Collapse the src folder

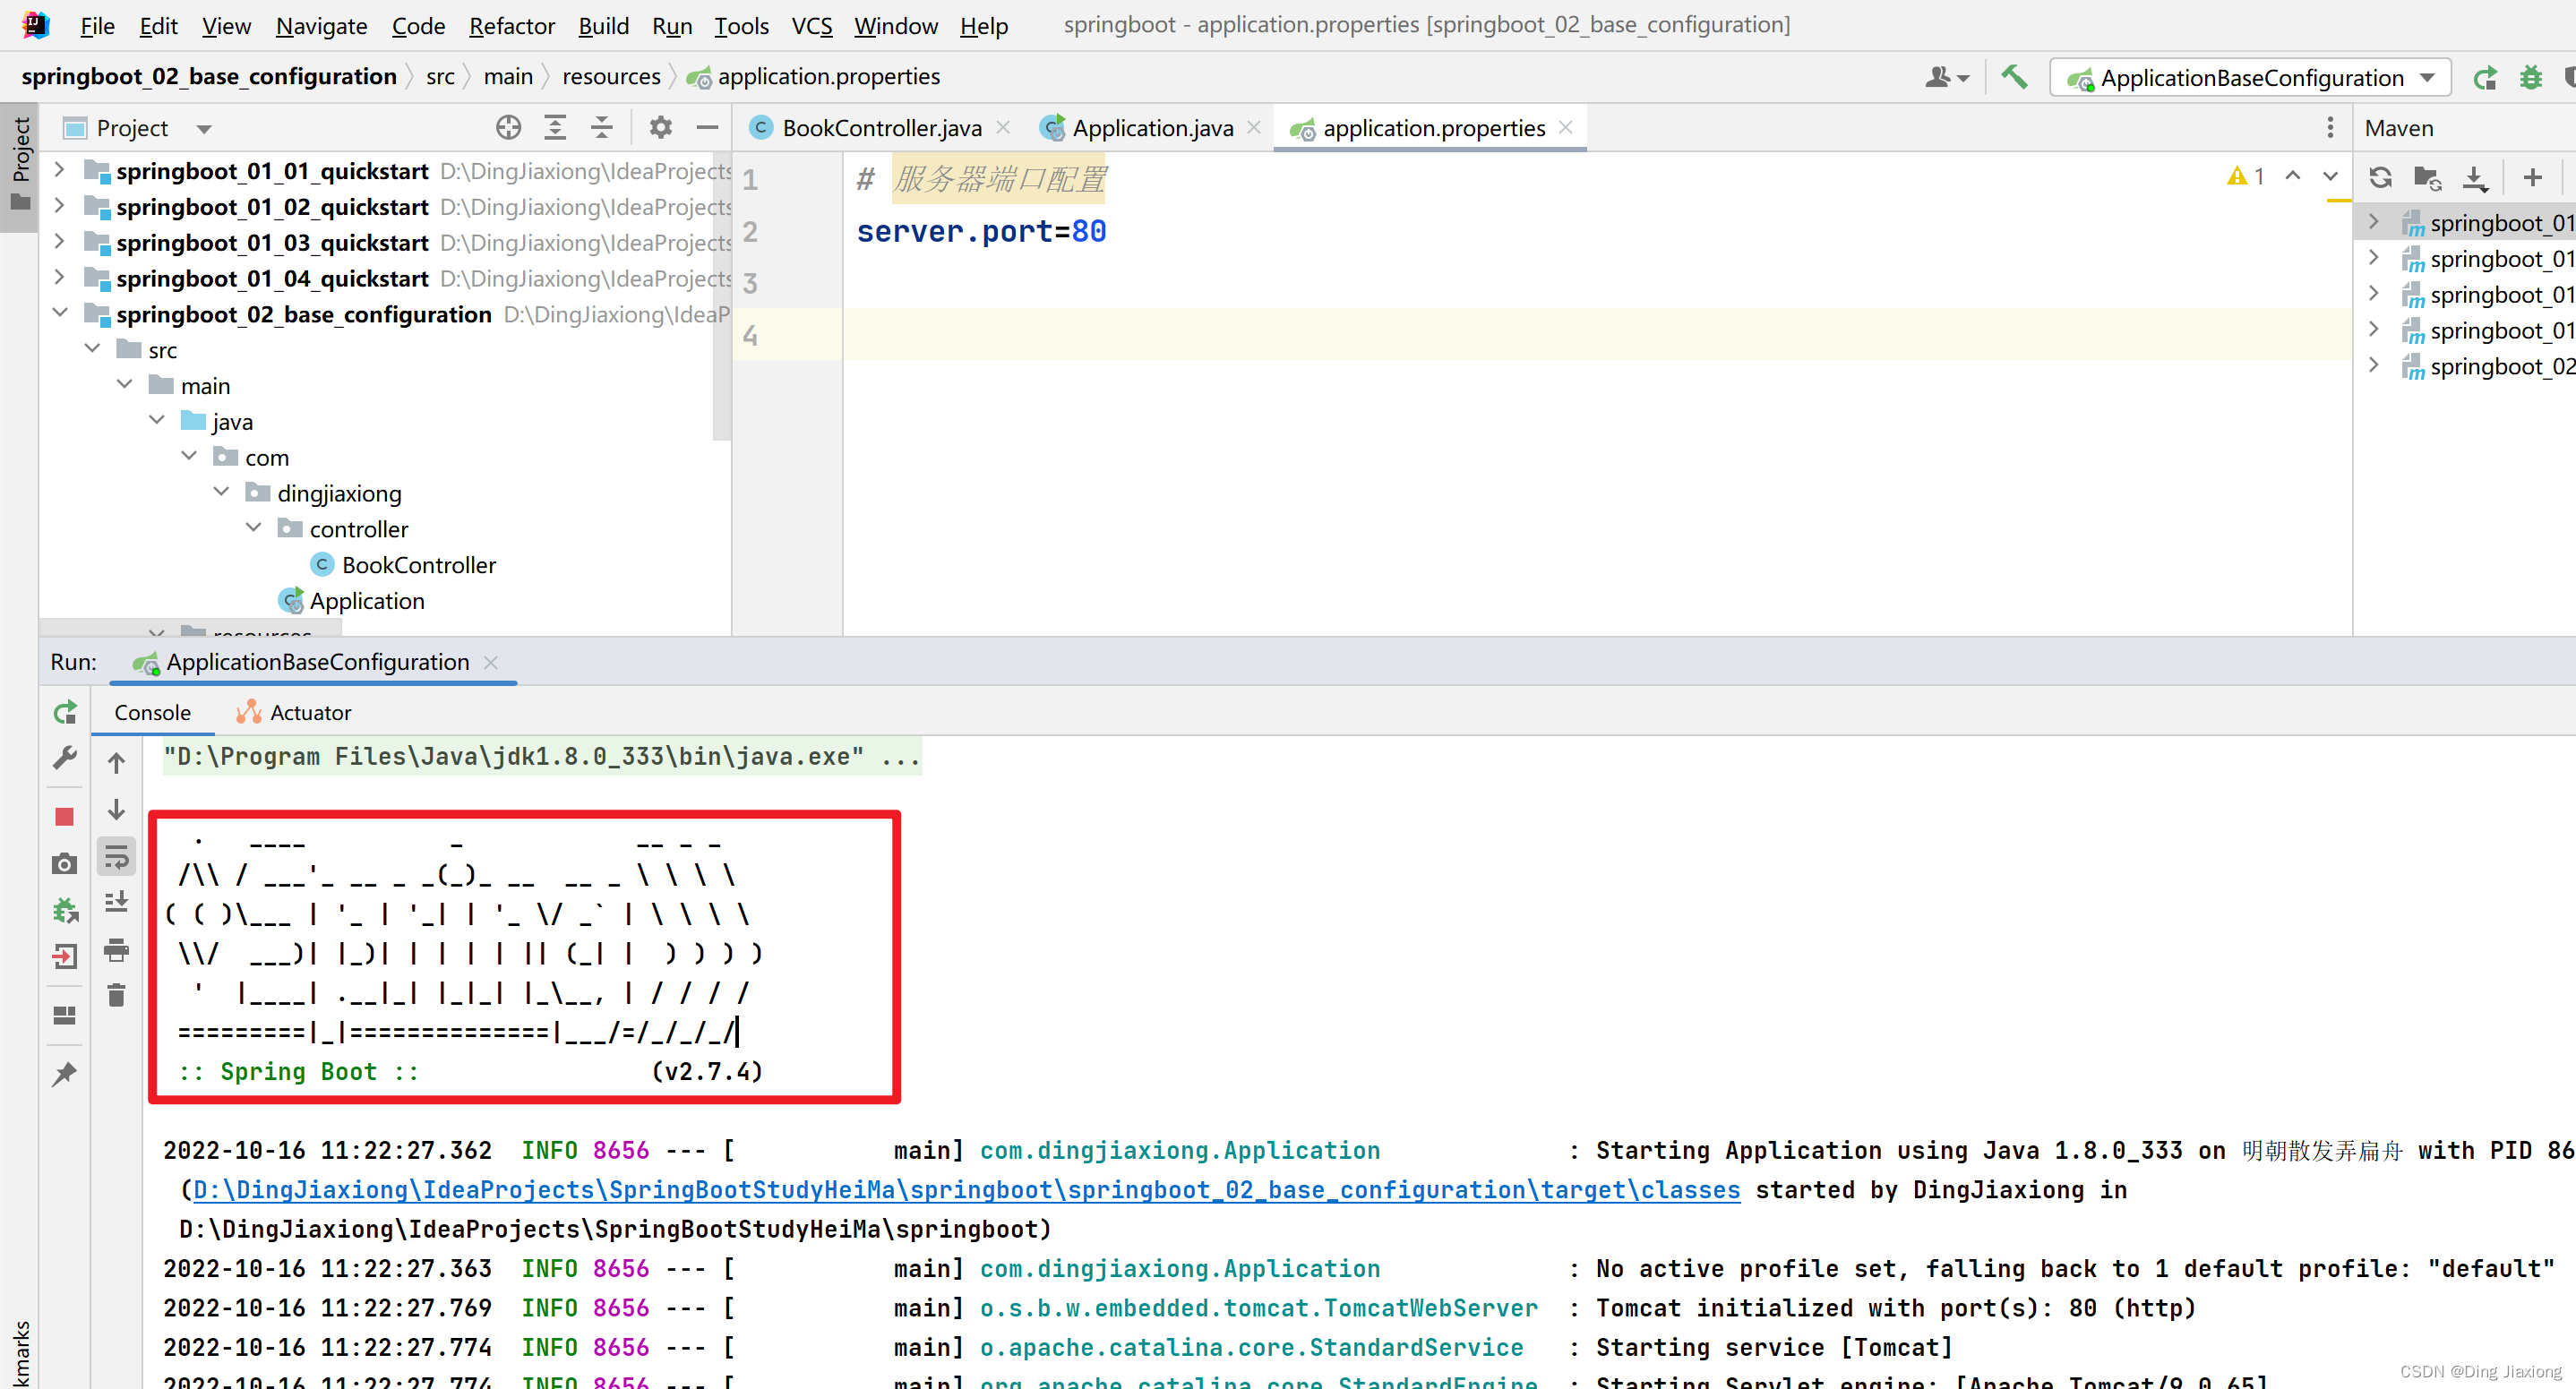point(92,349)
